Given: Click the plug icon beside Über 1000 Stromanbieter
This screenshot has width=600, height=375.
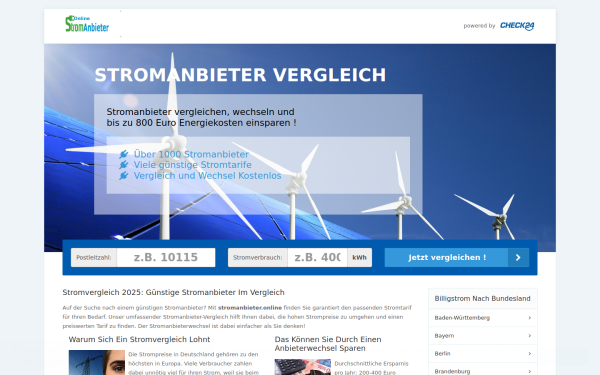Looking at the screenshot, I should [124, 154].
